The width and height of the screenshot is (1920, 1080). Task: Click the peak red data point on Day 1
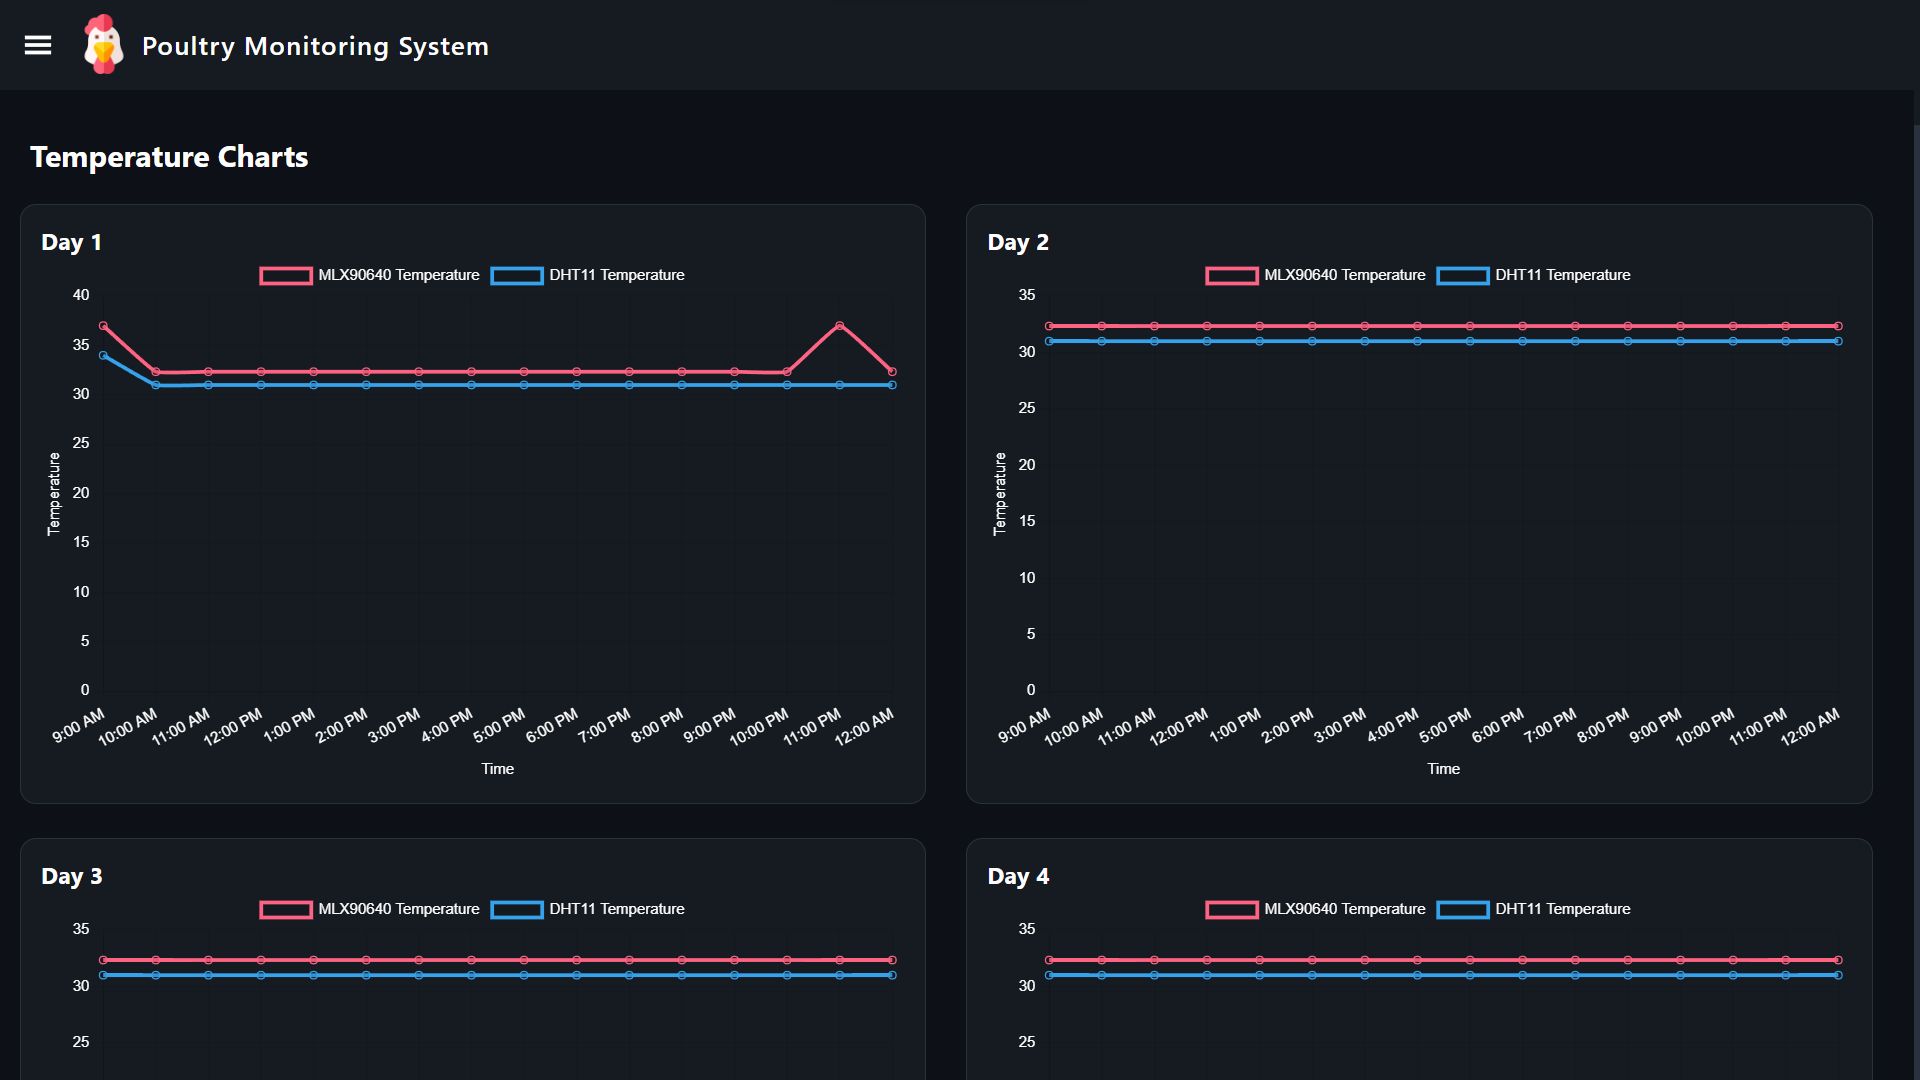(x=839, y=325)
